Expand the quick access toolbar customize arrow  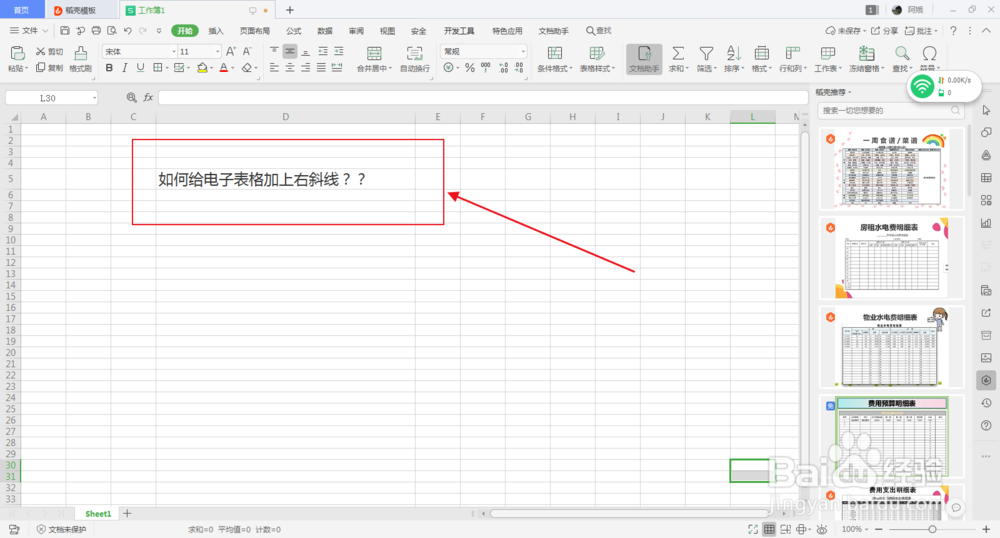[159, 31]
